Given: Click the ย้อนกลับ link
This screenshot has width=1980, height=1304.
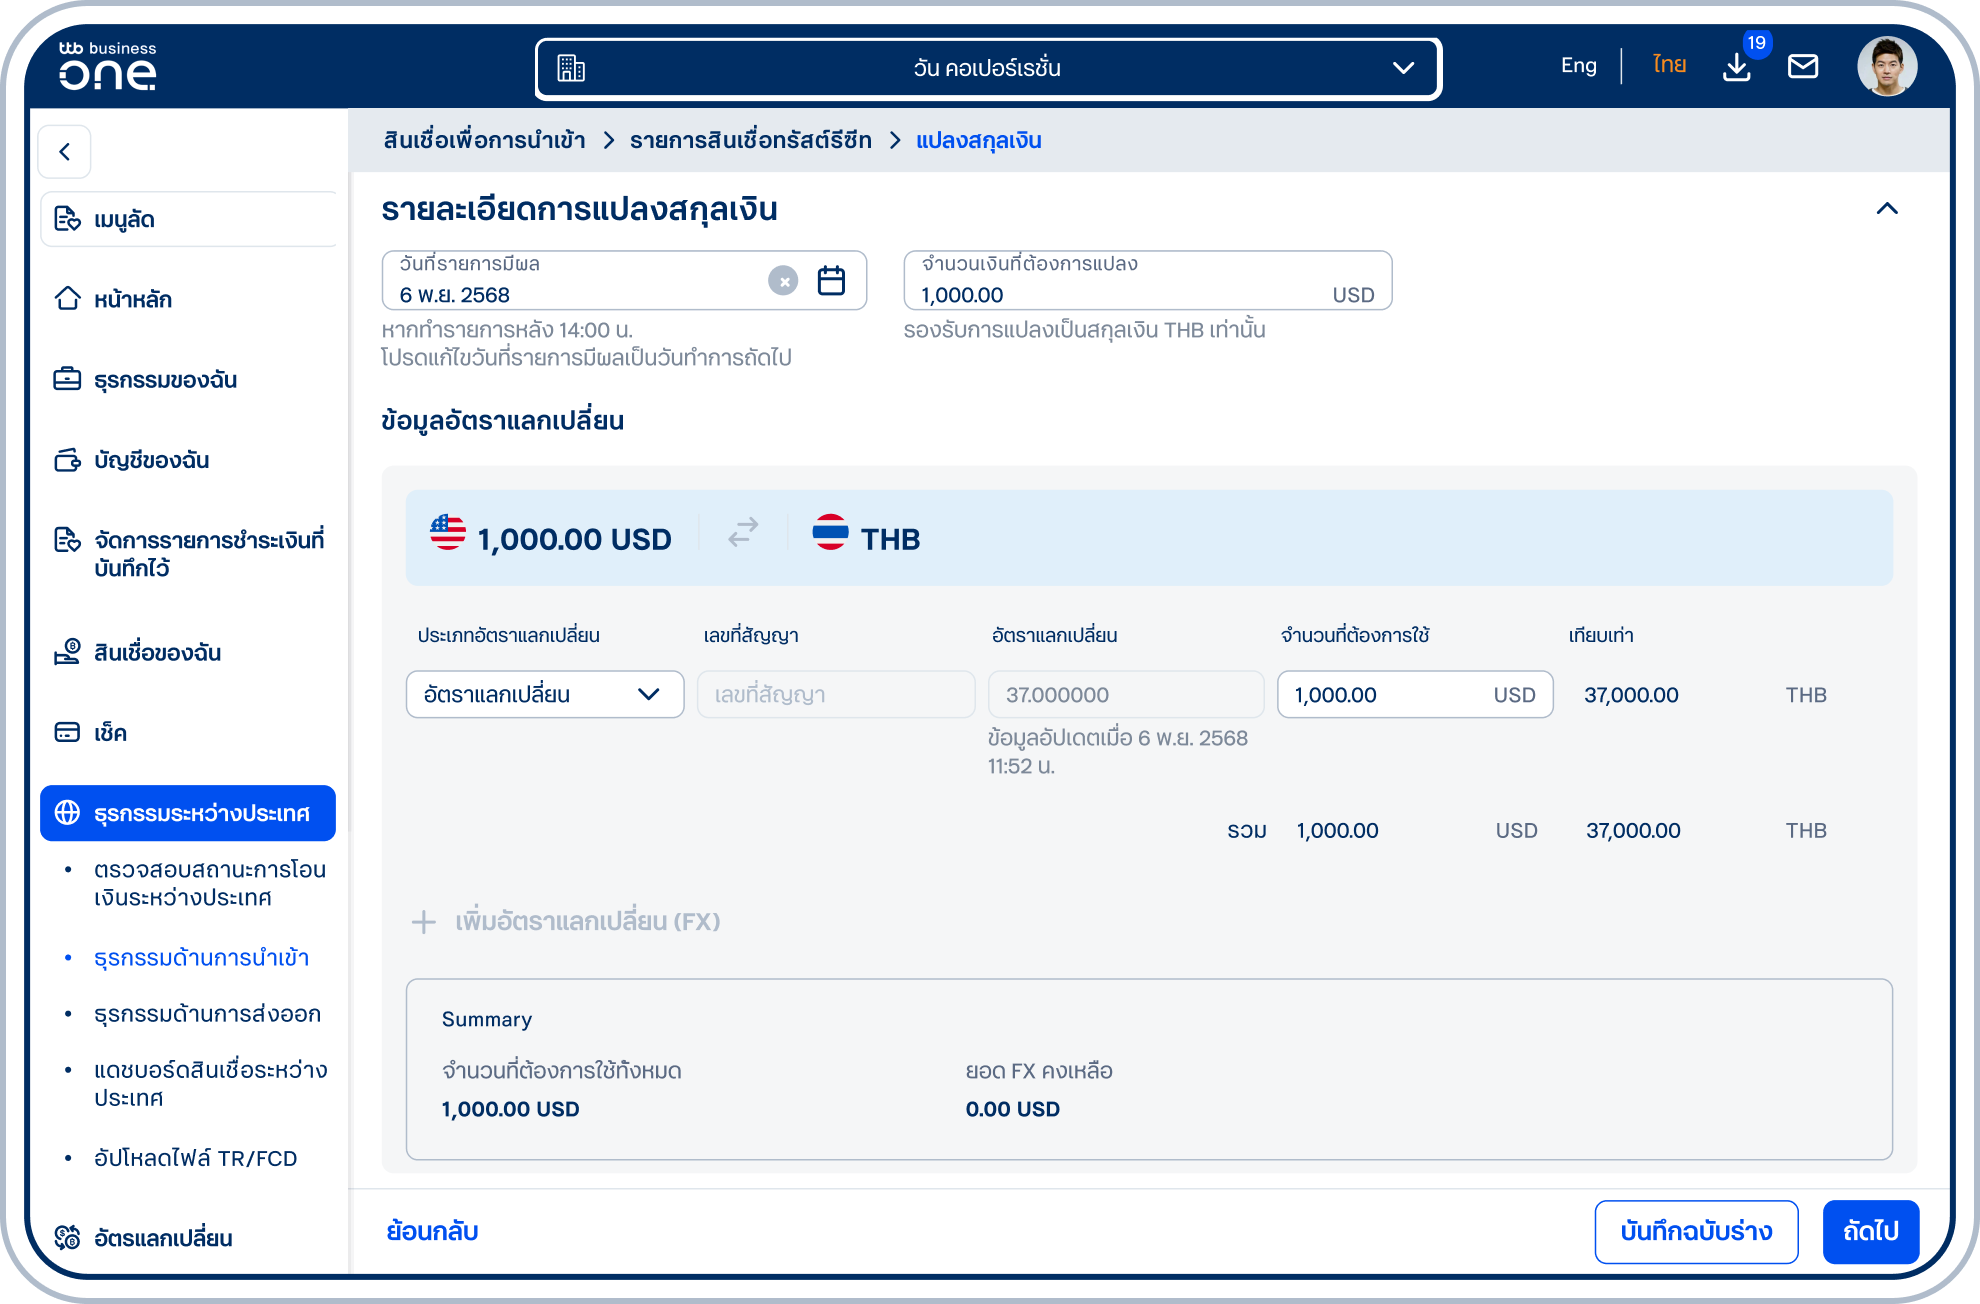Looking at the screenshot, I should tap(433, 1232).
